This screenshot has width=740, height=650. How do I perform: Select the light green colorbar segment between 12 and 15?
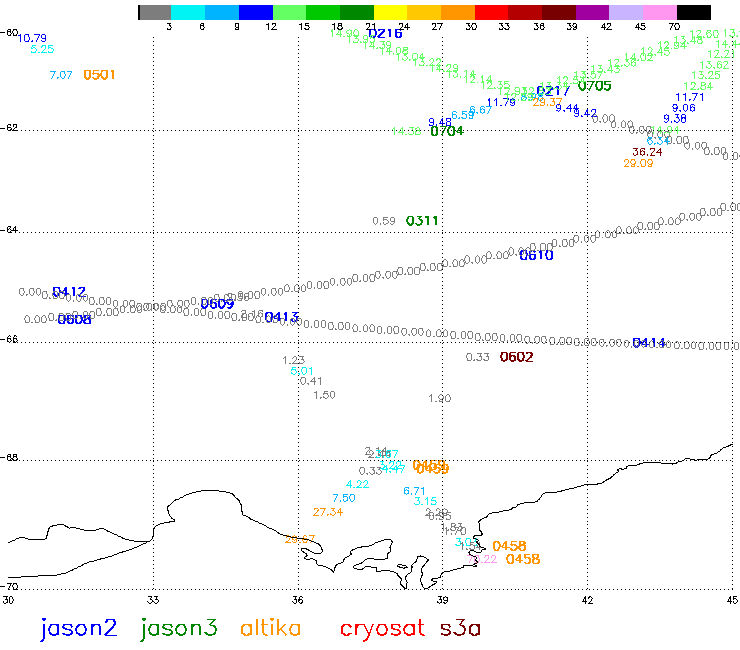tap(289, 12)
